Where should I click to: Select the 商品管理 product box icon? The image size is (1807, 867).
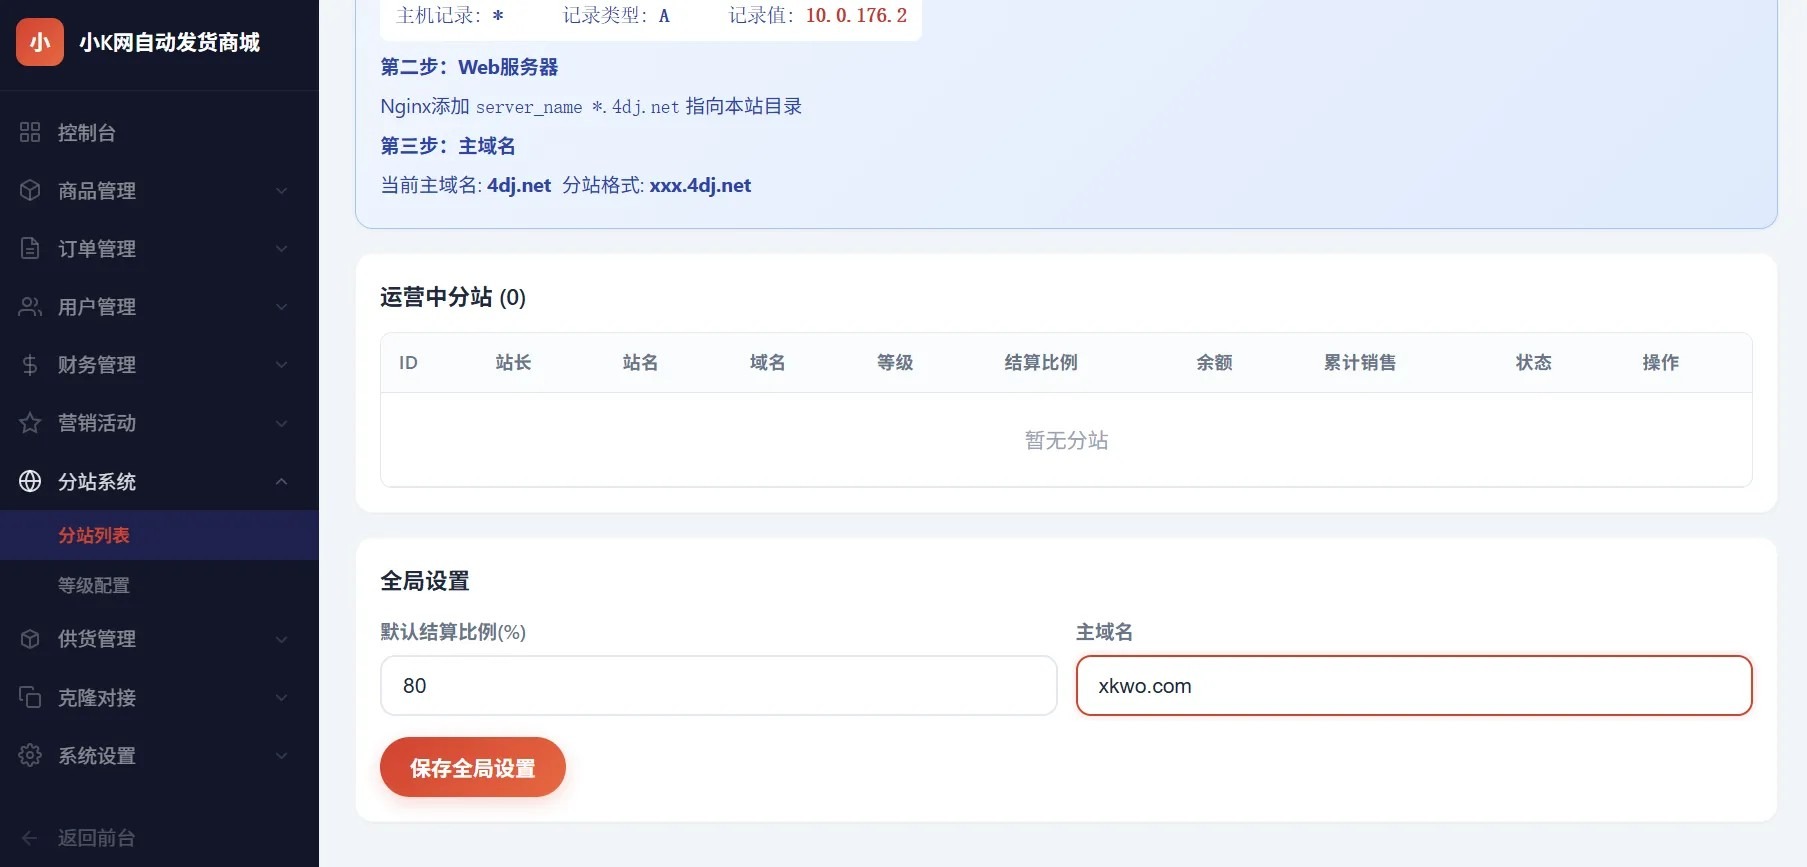coord(30,190)
